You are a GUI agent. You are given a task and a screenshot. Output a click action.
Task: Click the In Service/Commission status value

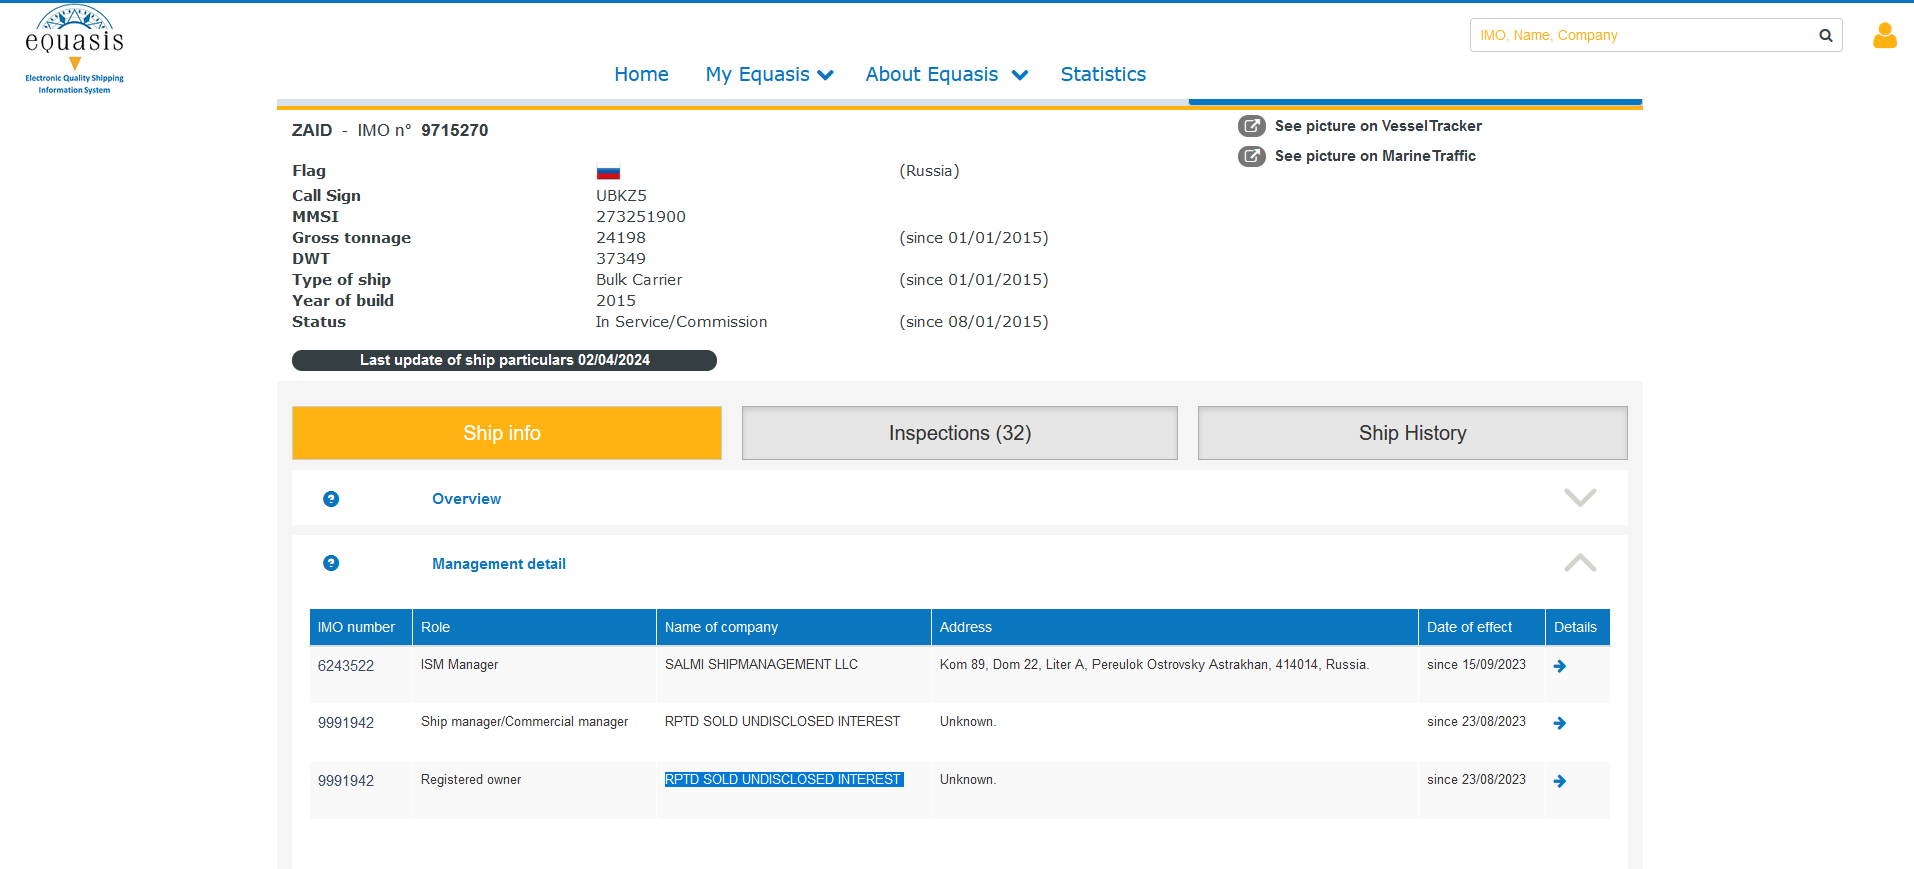pyautogui.click(x=682, y=322)
